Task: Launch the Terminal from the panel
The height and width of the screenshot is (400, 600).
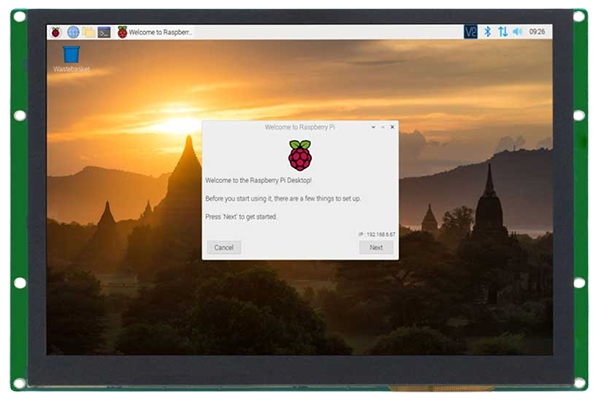Action: pos(104,32)
